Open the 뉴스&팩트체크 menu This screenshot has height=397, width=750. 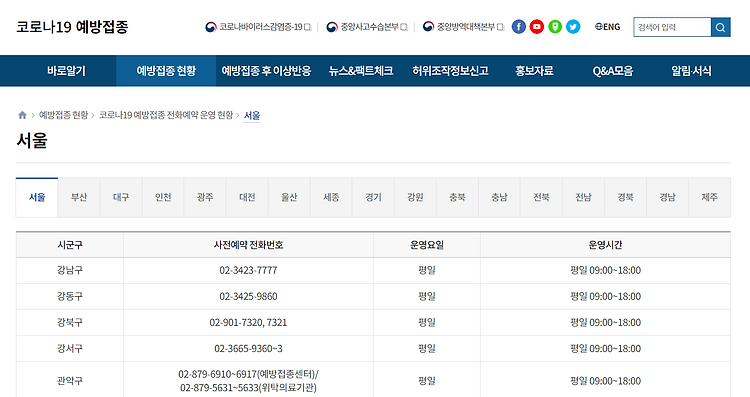[361, 71]
